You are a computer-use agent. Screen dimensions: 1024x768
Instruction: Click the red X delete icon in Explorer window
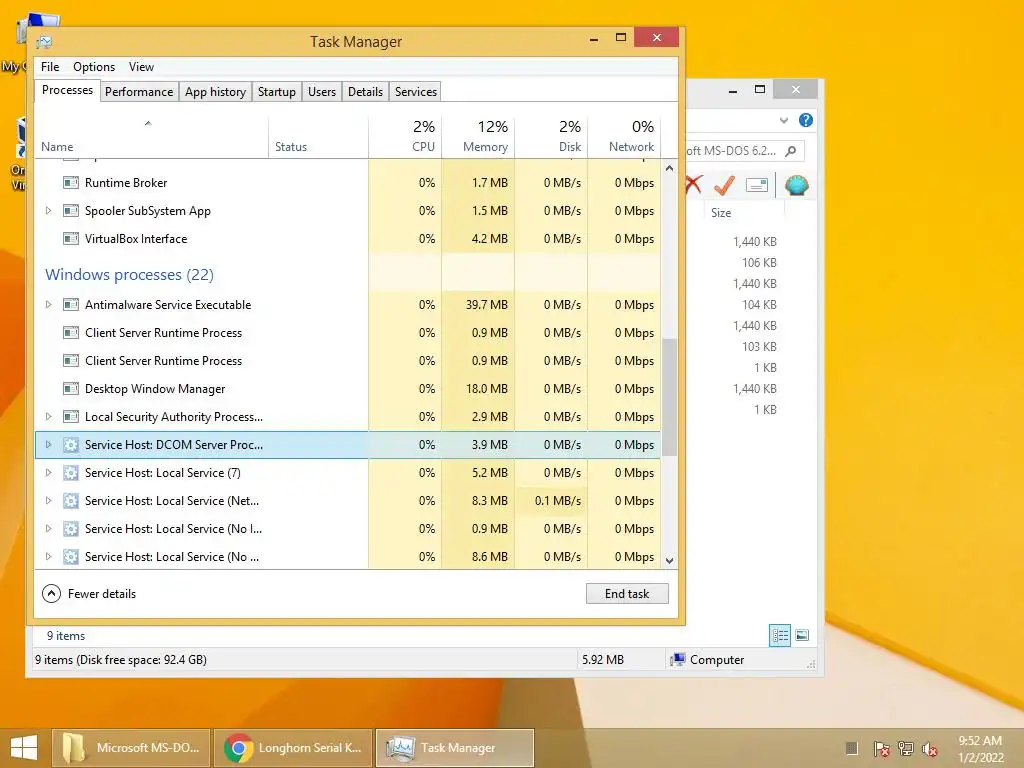[694, 185]
